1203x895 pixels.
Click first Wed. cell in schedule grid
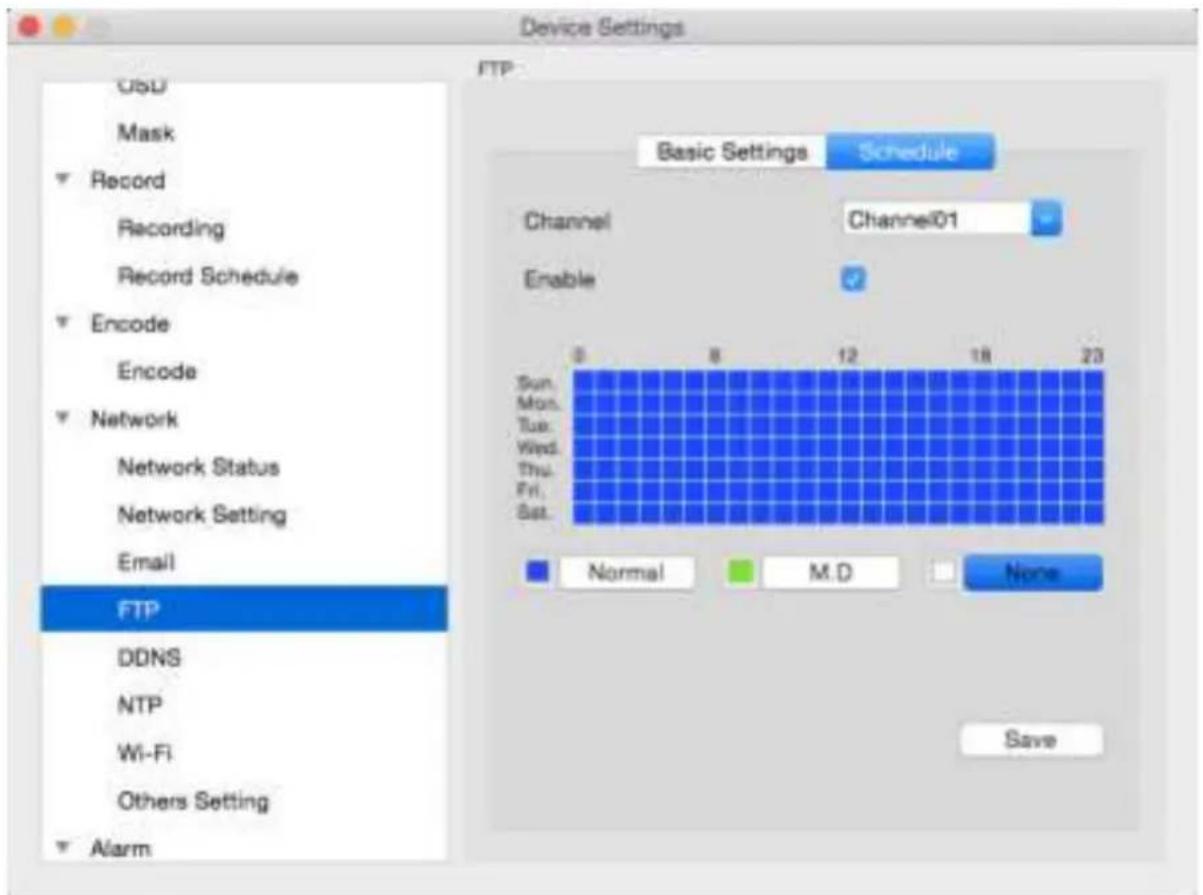[584, 447]
